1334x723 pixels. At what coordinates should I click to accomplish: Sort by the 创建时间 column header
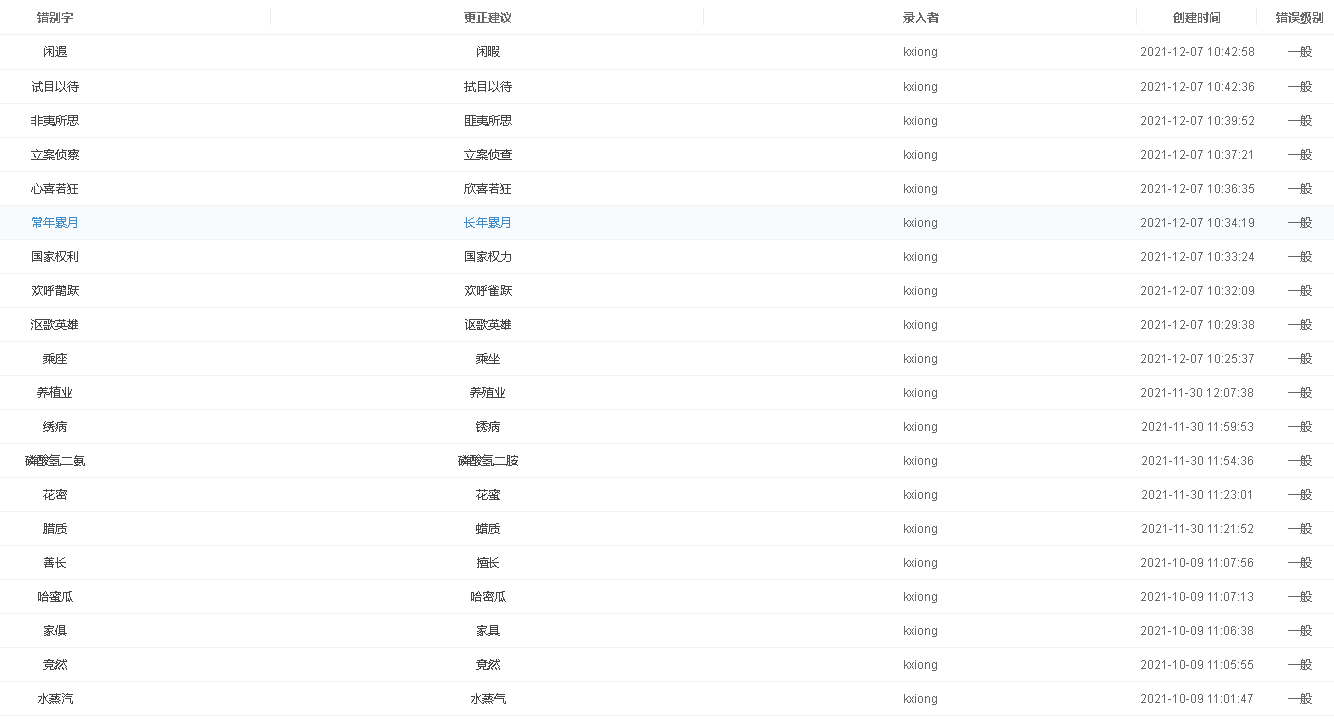[1197, 17]
